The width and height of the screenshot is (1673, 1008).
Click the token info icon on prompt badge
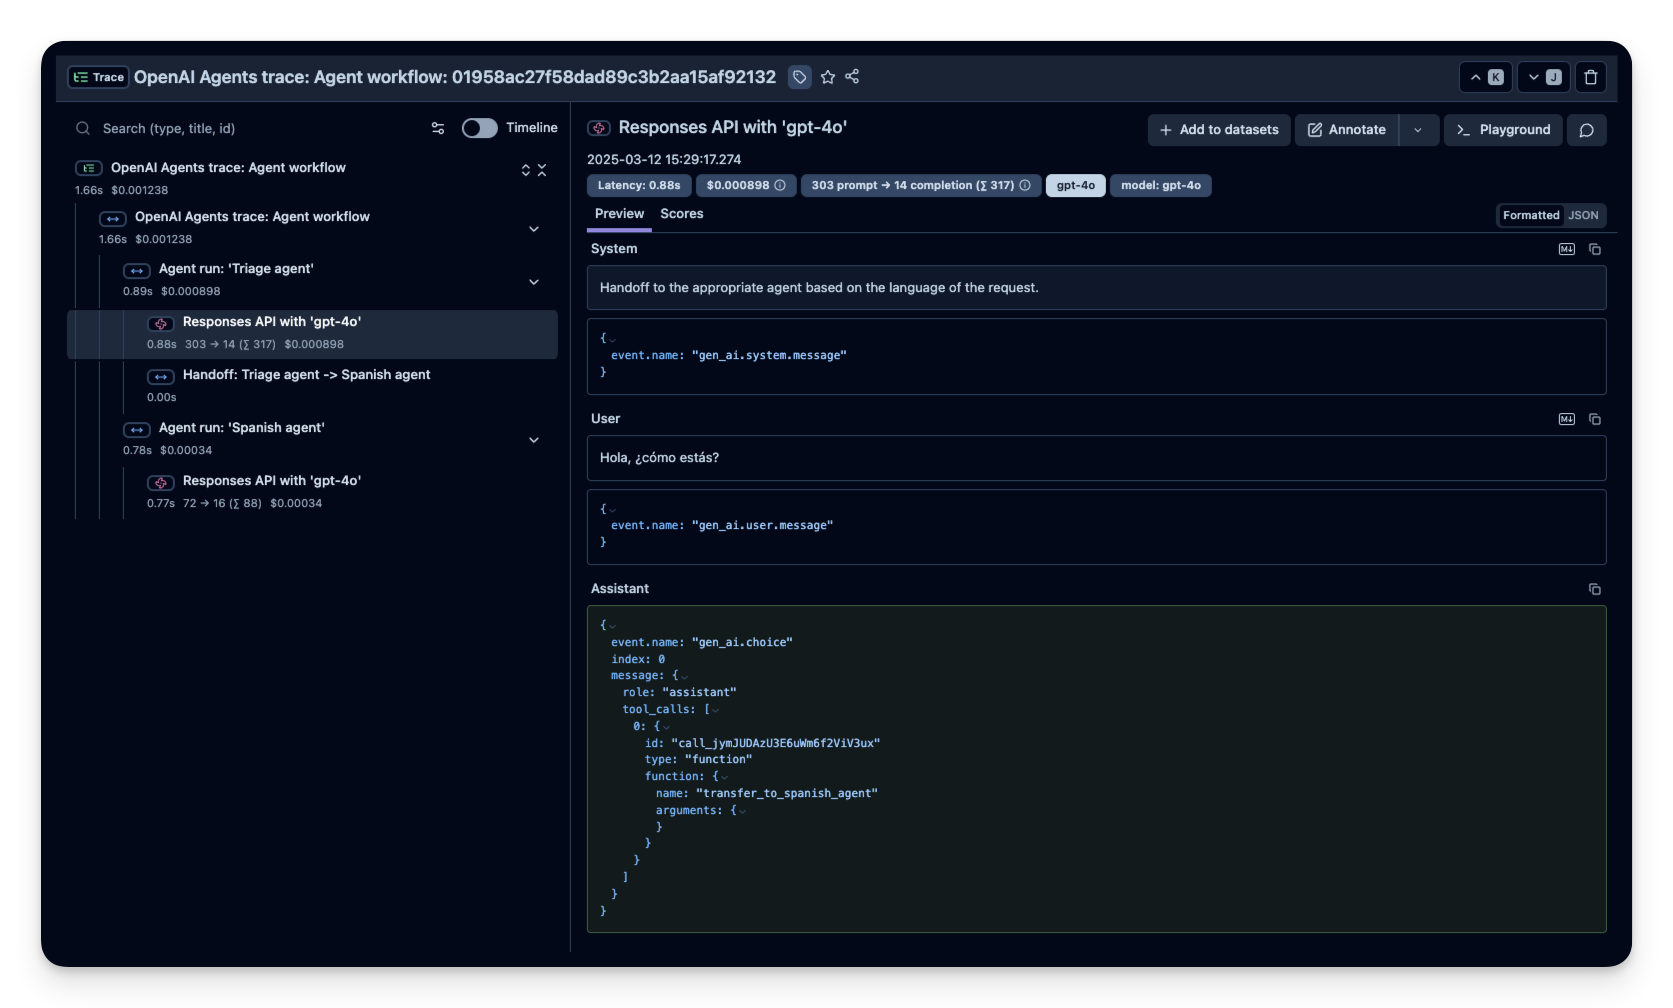click(1025, 186)
